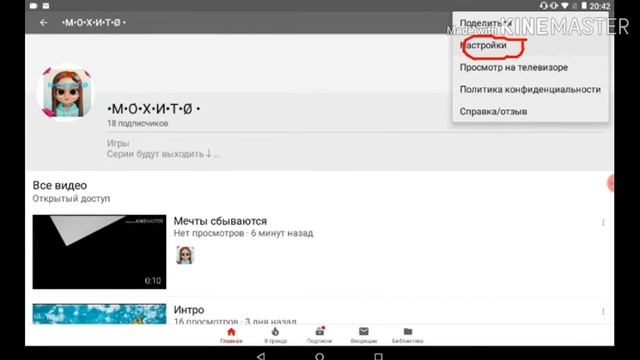This screenshot has height=360, width=640.
Task: Tap small avatar under Мечты сбываются title
Action: click(x=185, y=256)
